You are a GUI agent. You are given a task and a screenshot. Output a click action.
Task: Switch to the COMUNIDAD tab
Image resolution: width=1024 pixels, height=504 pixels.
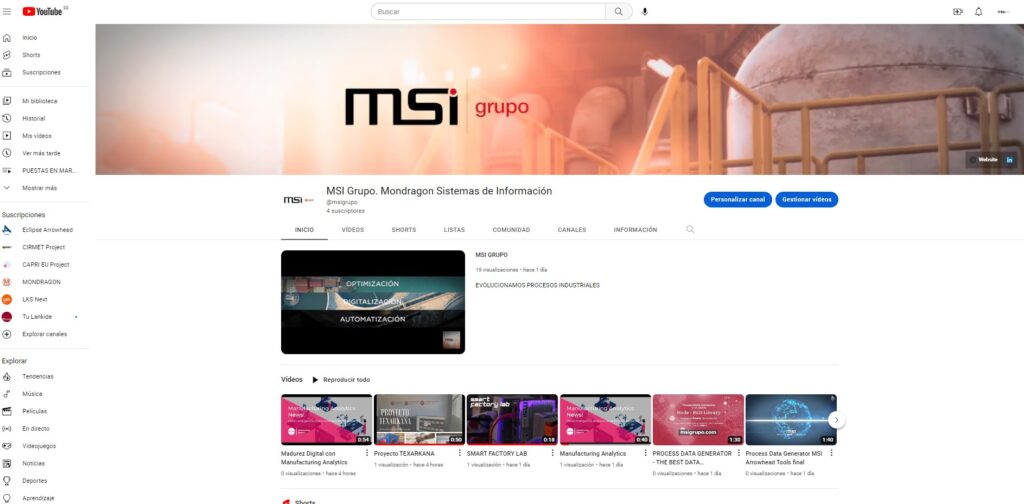511,230
